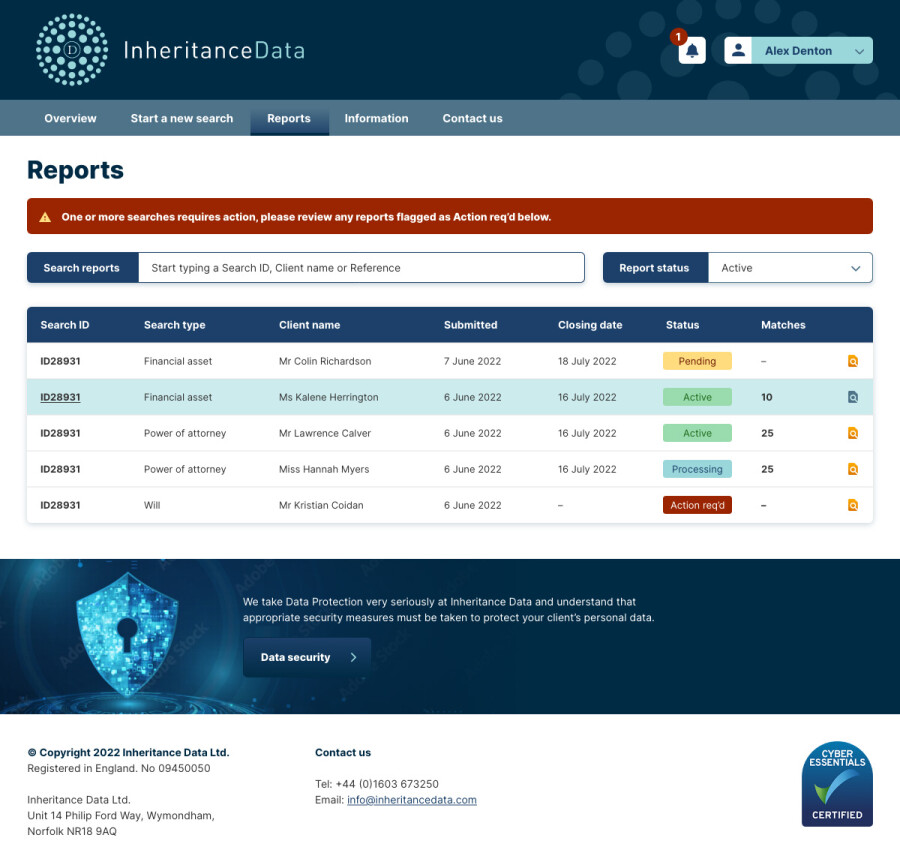Open the info@inheritancedata.com email link
The image size is (900, 865).
pyautogui.click(x=411, y=800)
